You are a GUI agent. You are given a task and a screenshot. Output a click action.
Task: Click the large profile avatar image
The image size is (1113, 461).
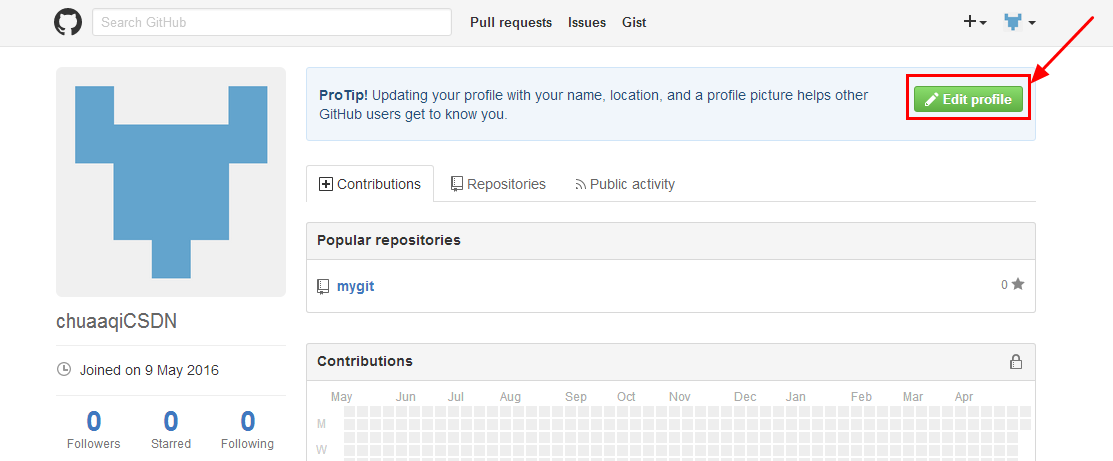click(171, 182)
